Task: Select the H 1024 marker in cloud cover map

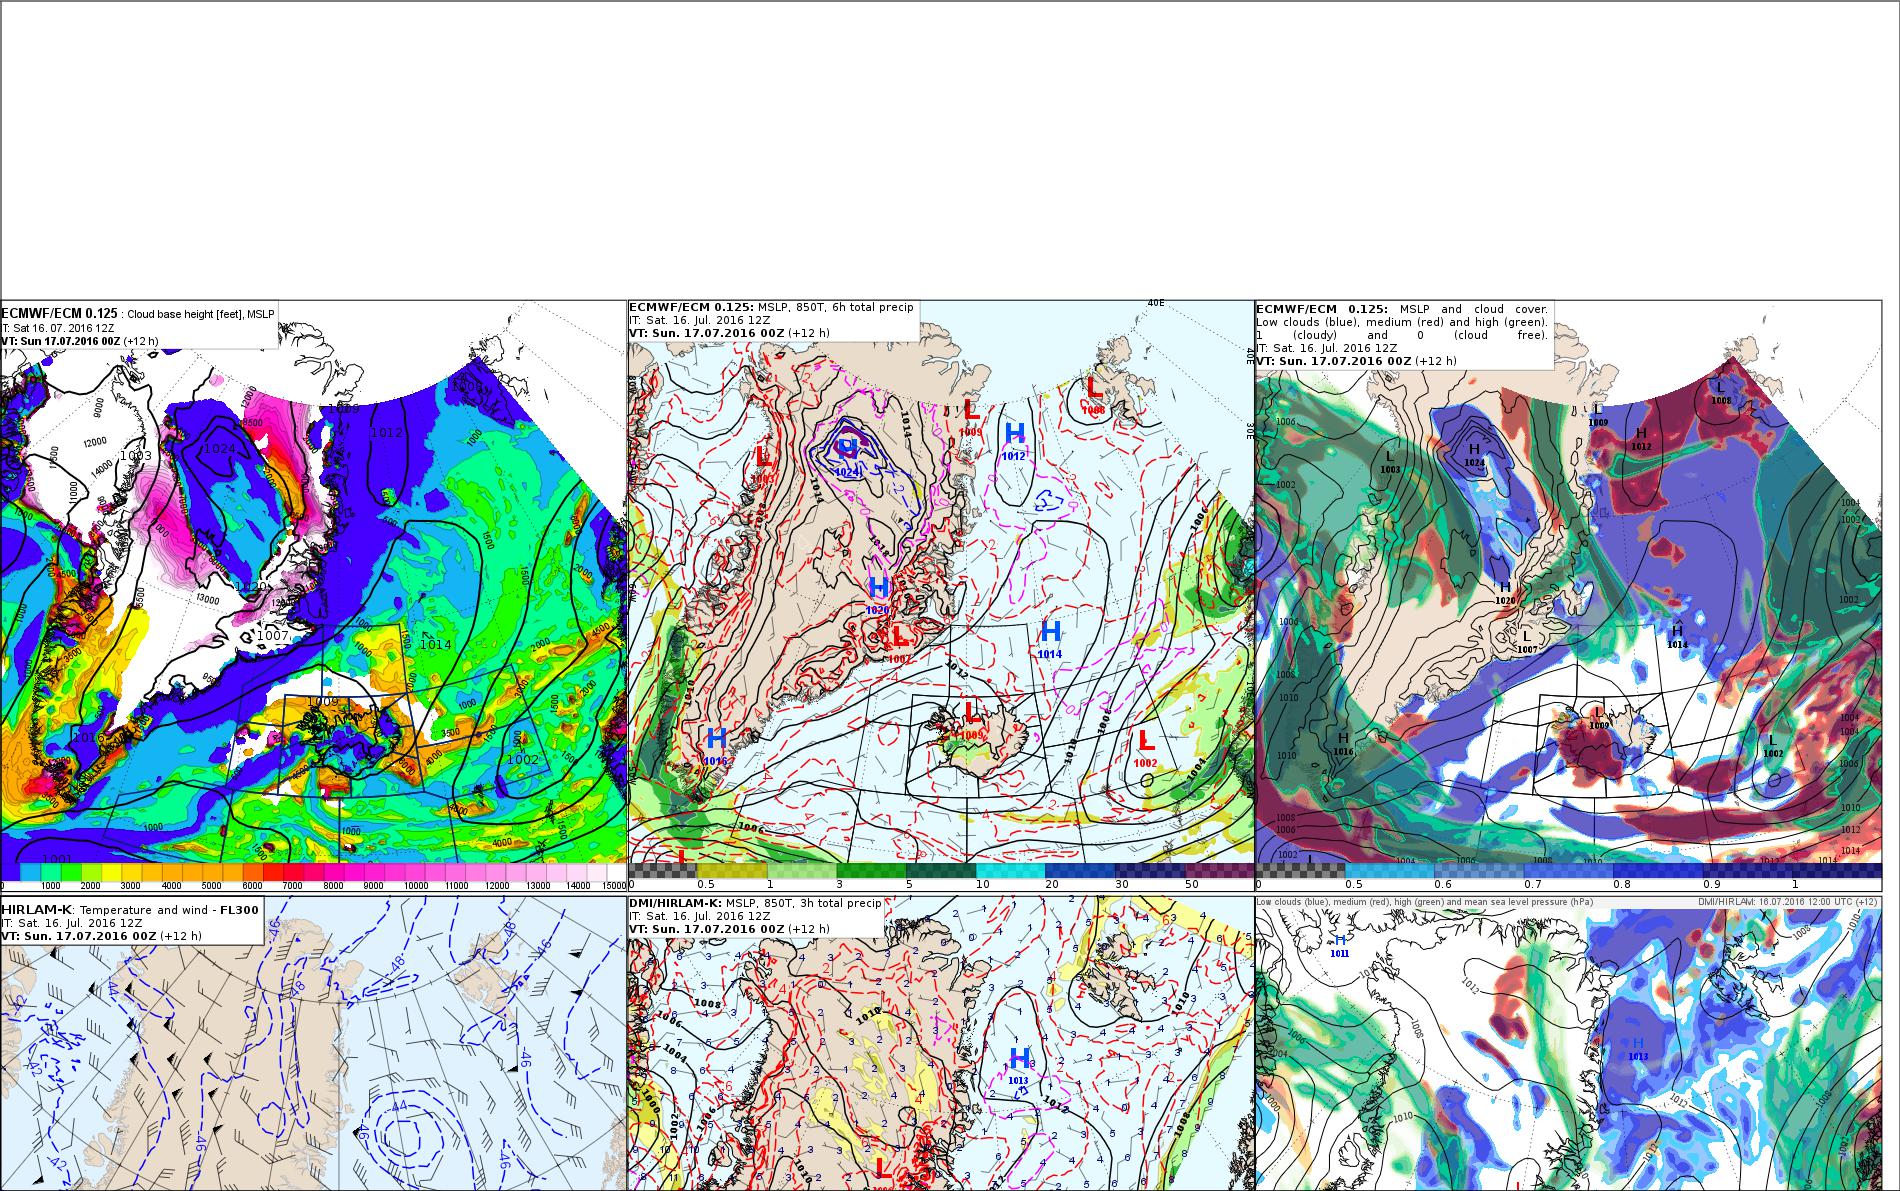Action: [x=1474, y=455]
